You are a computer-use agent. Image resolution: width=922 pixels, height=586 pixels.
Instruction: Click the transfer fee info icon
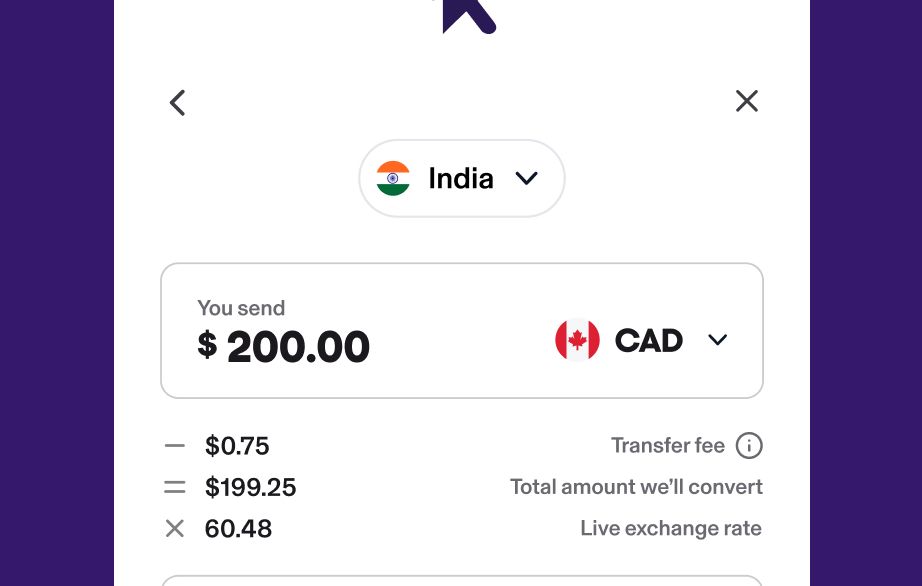(749, 445)
